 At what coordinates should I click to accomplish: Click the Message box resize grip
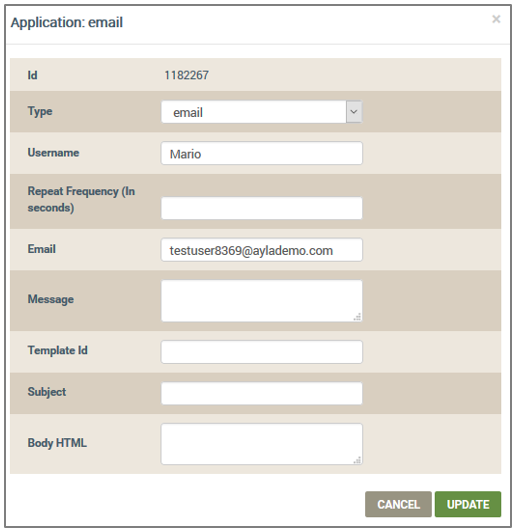358,317
